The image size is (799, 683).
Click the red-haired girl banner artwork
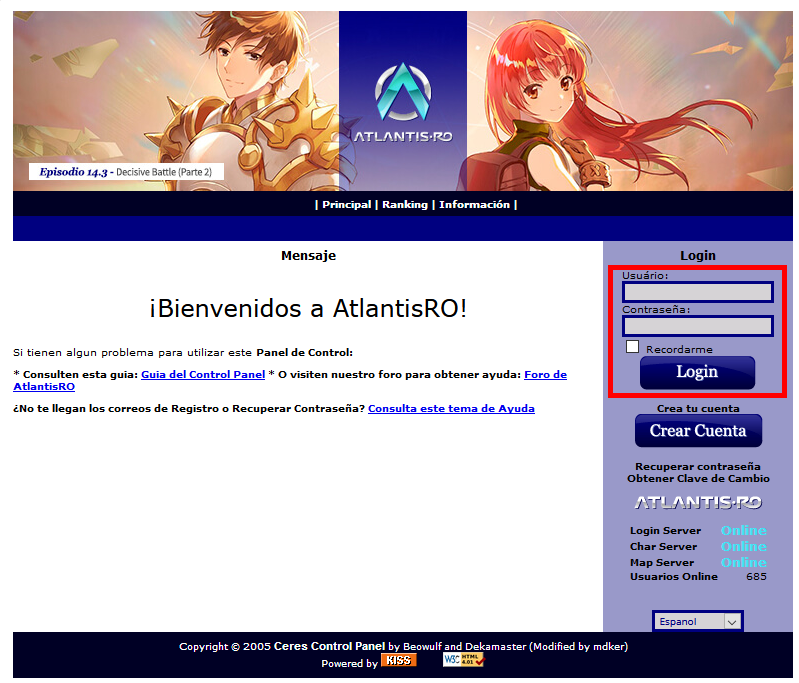[x=629, y=101]
